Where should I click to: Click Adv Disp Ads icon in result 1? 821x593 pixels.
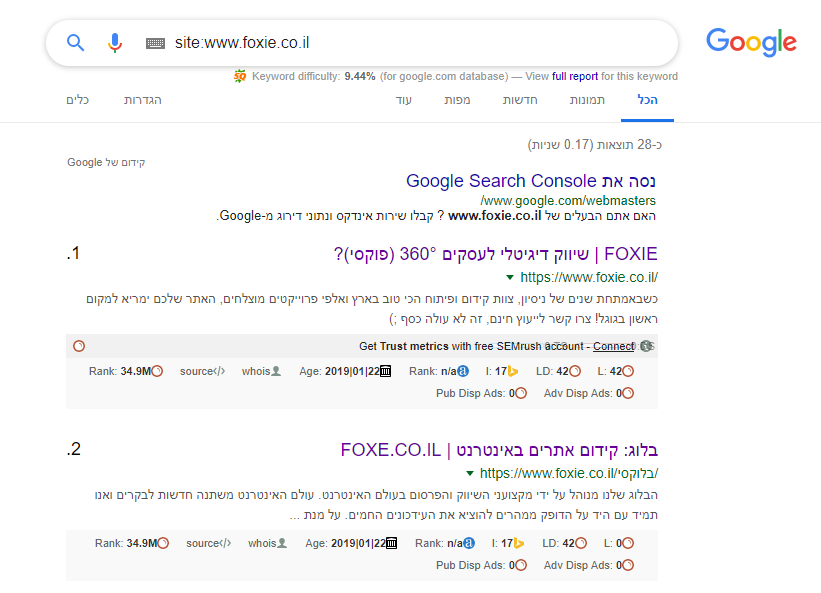pos(628,393)
